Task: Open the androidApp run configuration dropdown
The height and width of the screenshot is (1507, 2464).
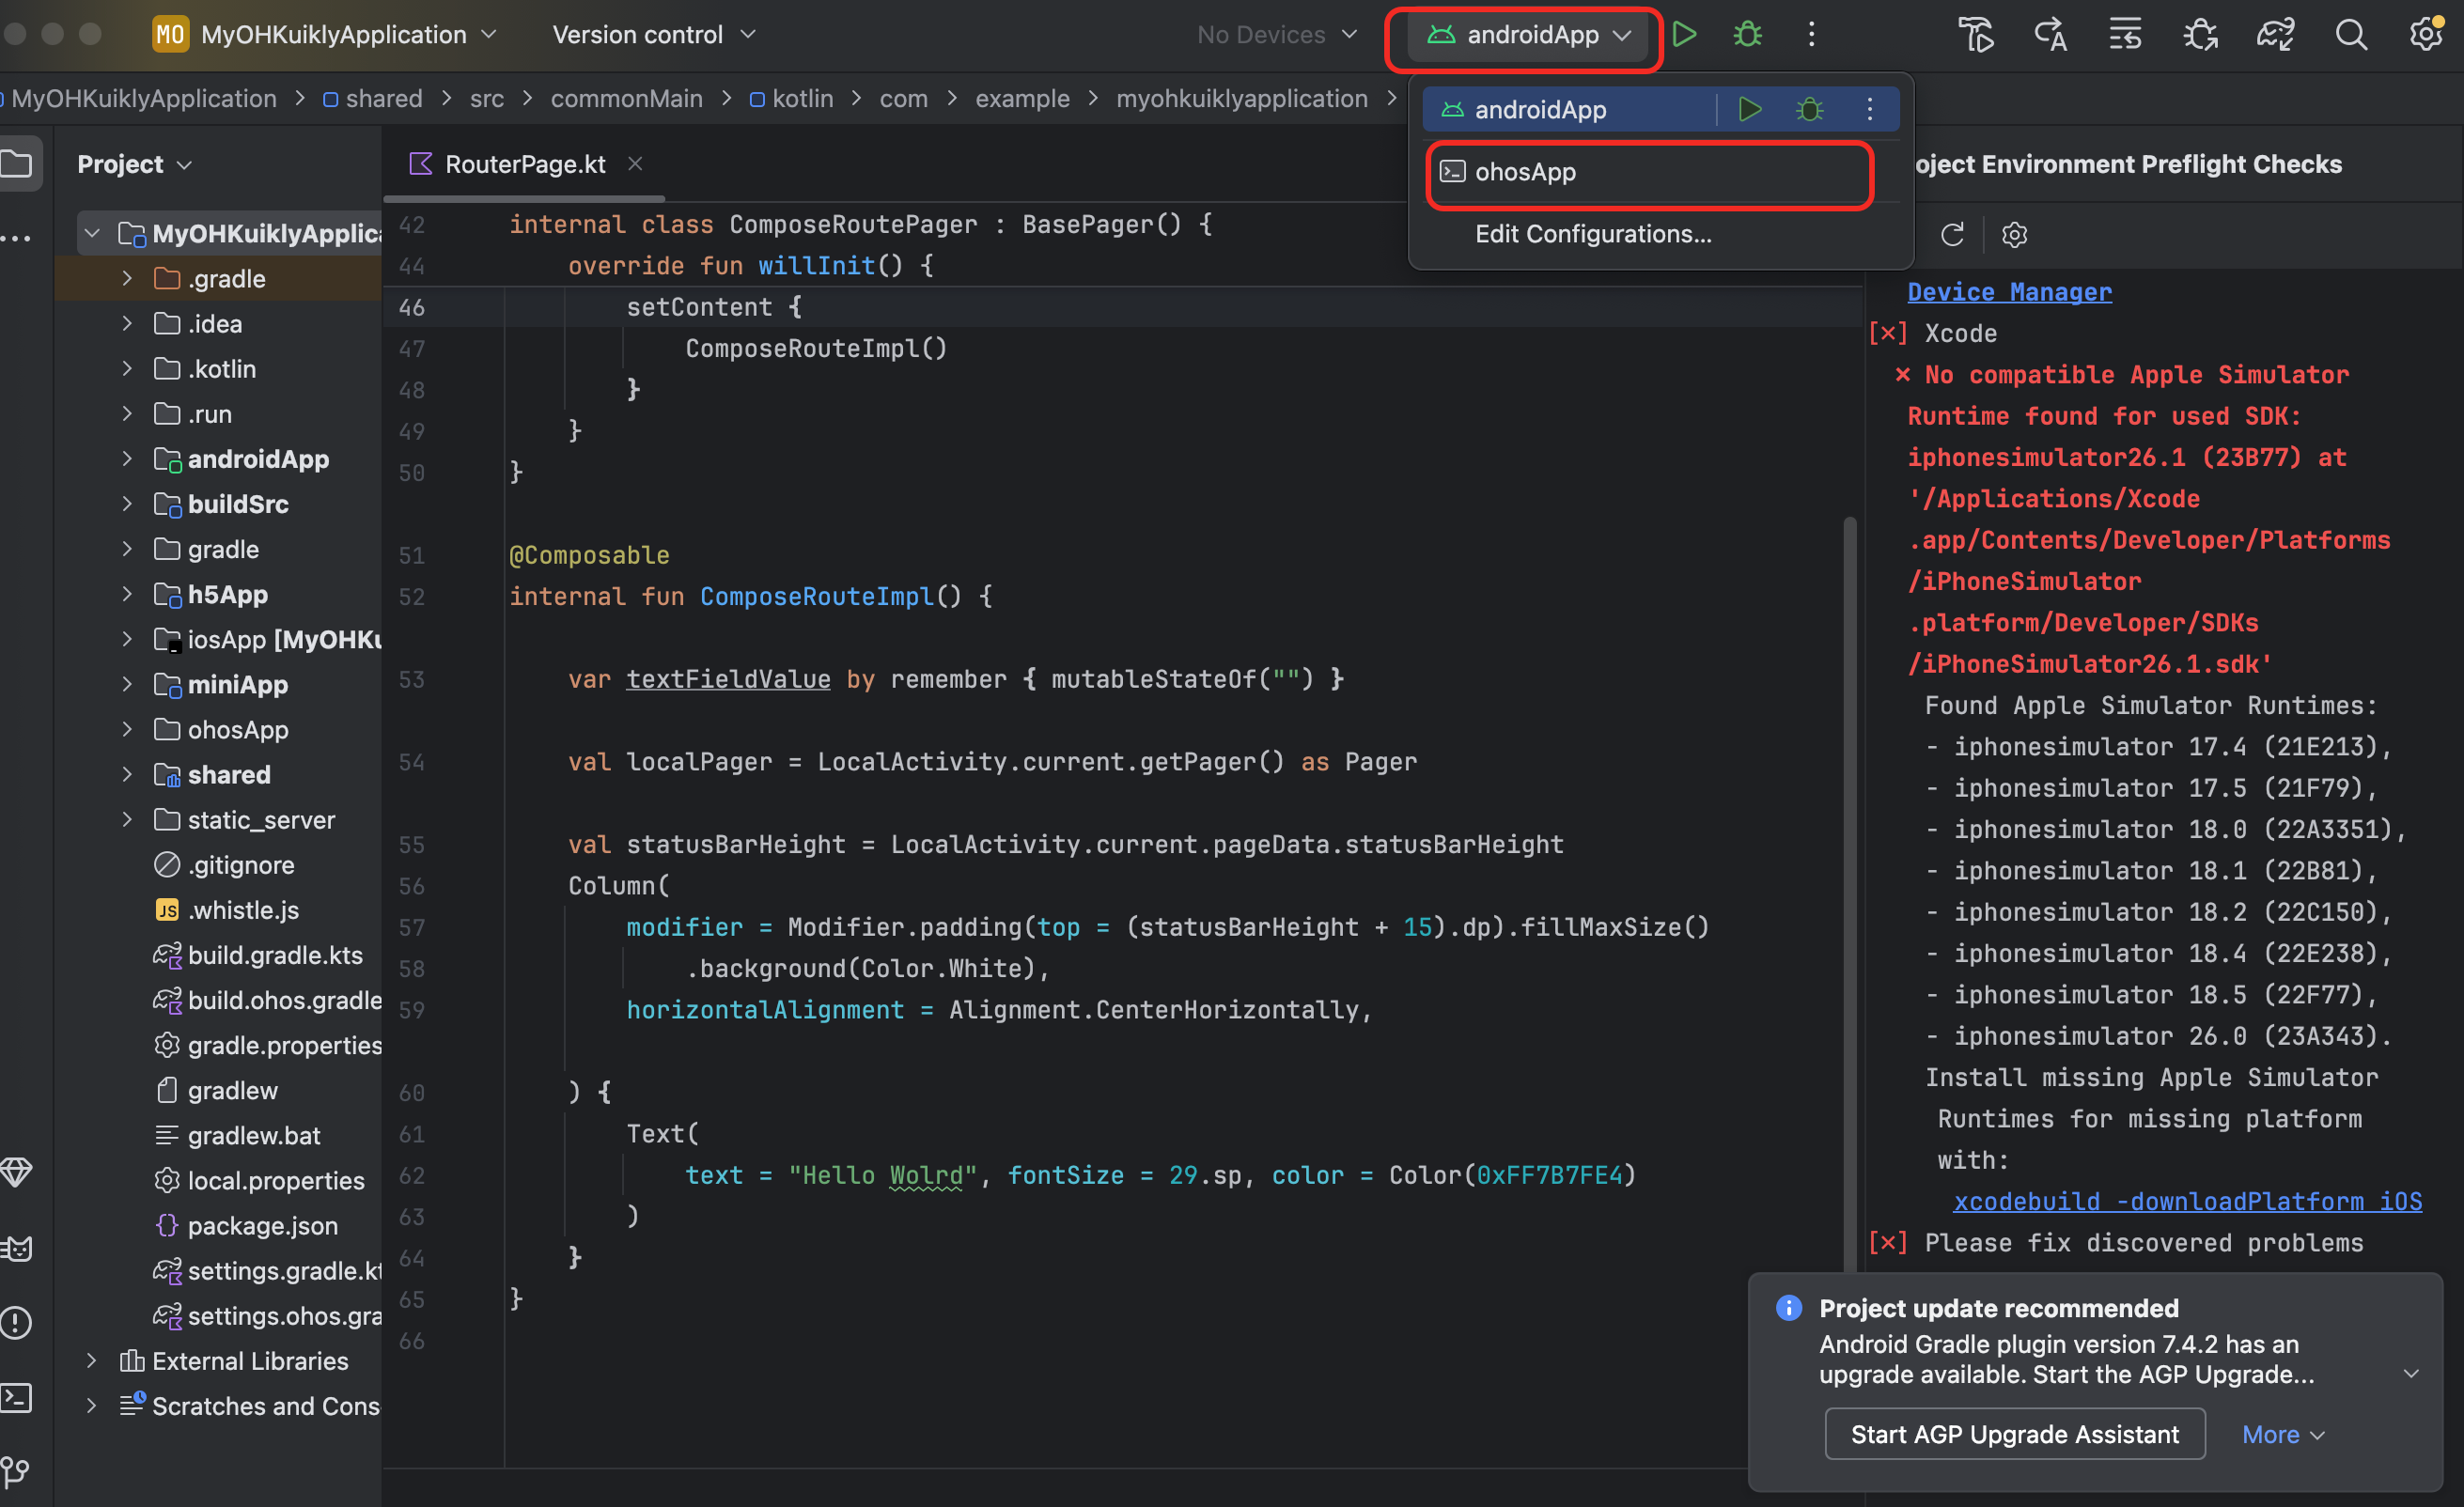Action: [x=1527, y=35]
